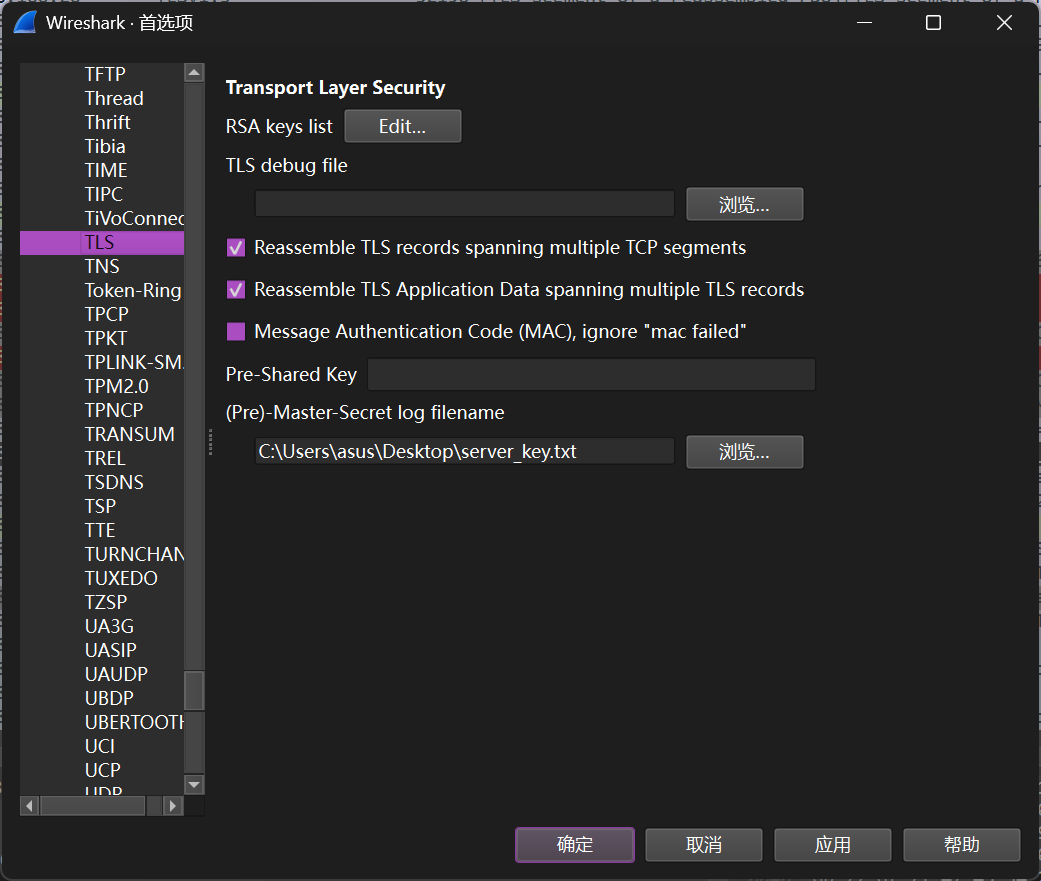
Task: Select UAUDP protocol entry
Action: click(116, 674)
